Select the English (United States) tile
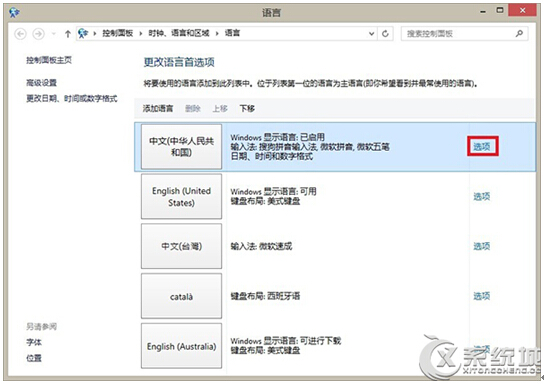 pos(181,197)
